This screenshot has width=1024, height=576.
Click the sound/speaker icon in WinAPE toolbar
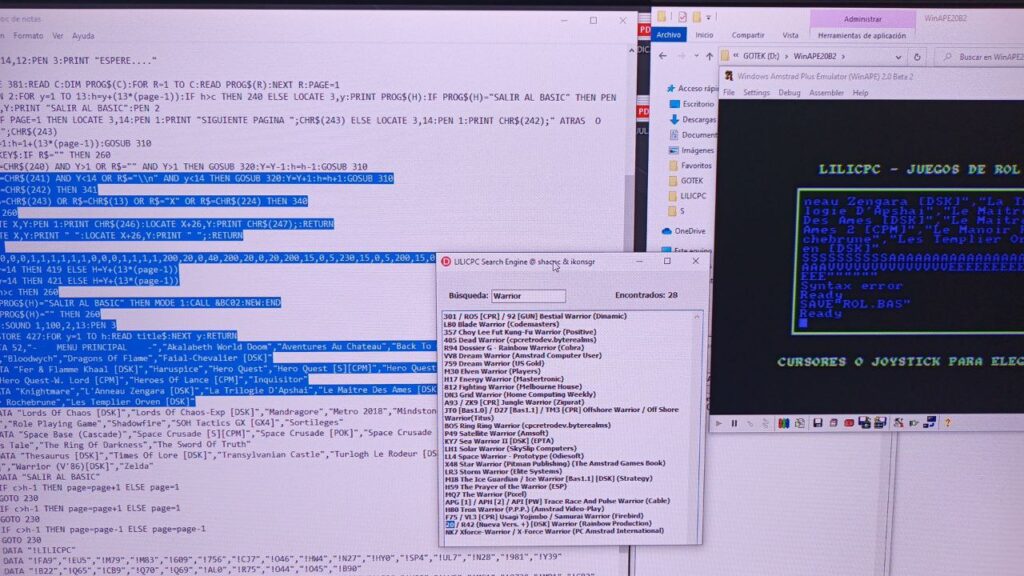(x=914, y=423)
